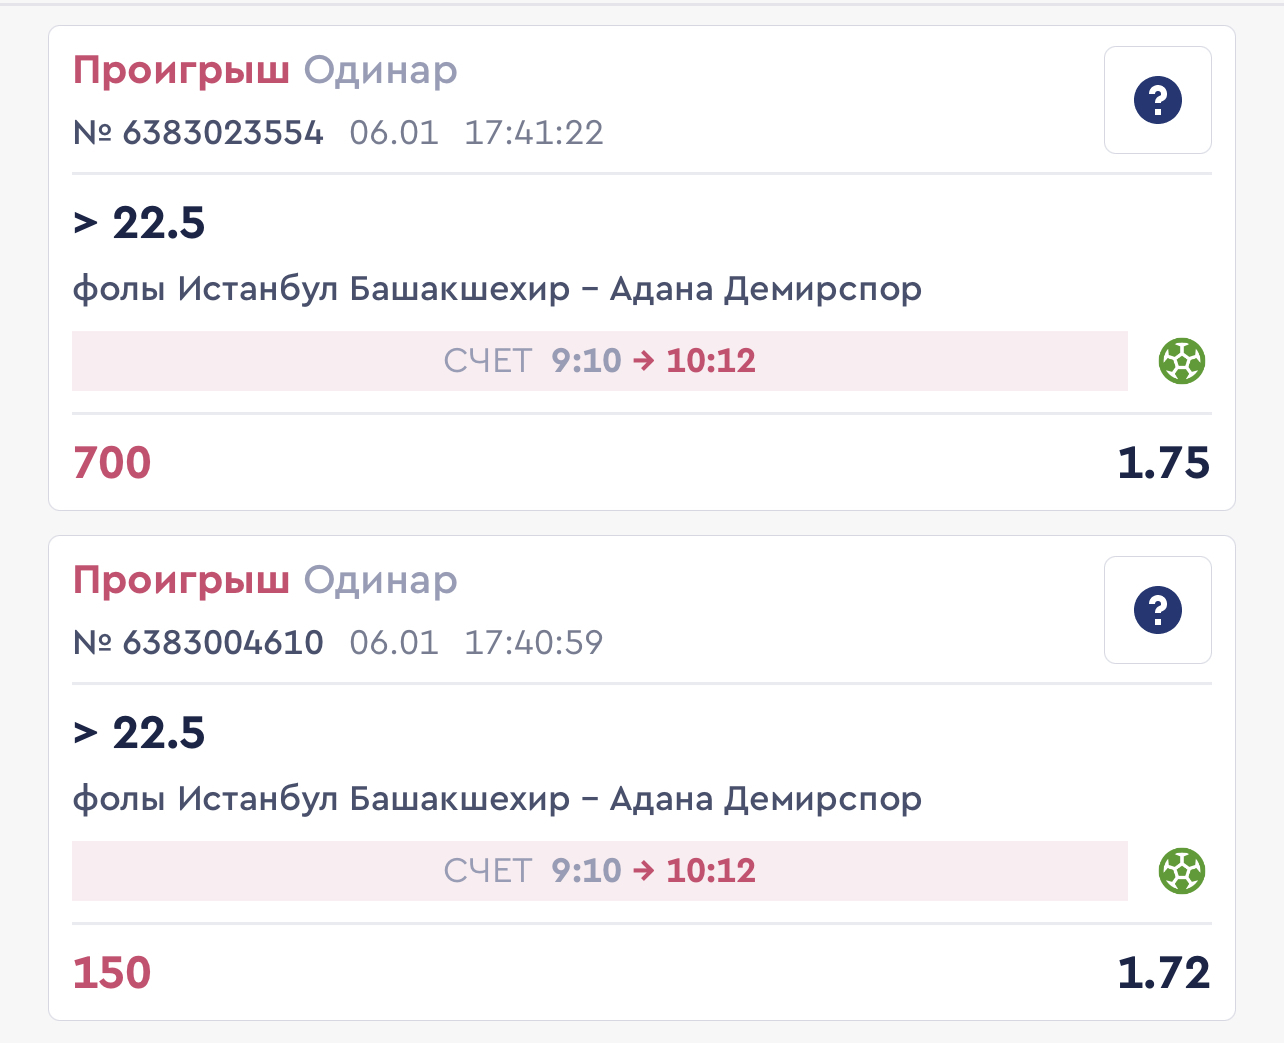Click the score arrow in second bet
The width and height of the screenshot is (1284, 1043).
(x=644, y=871)
